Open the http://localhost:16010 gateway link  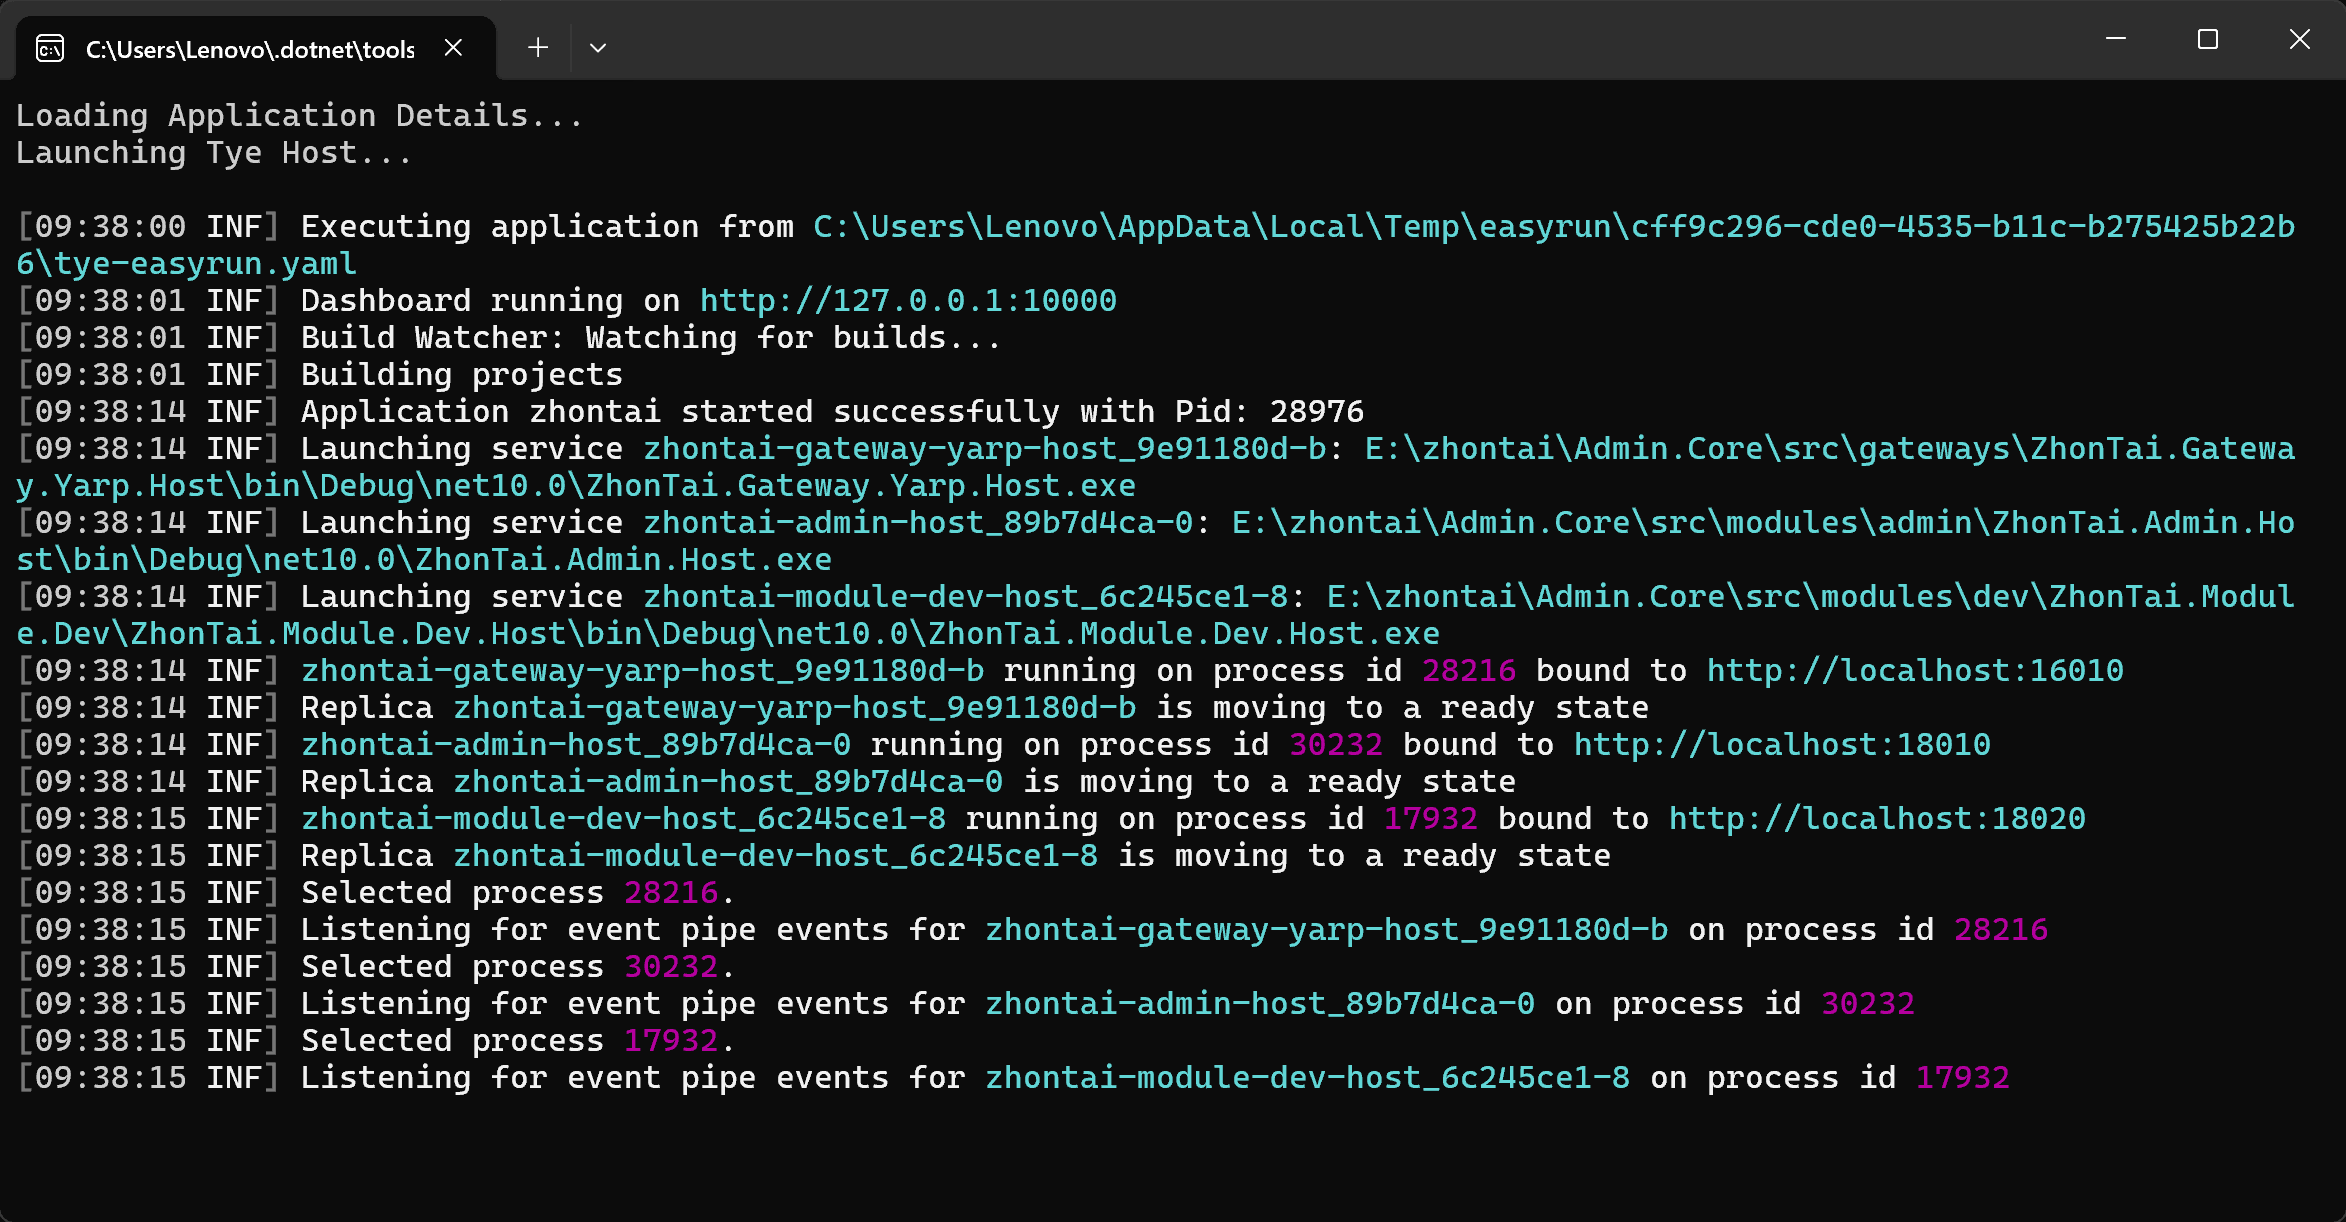click(1914, 671)
